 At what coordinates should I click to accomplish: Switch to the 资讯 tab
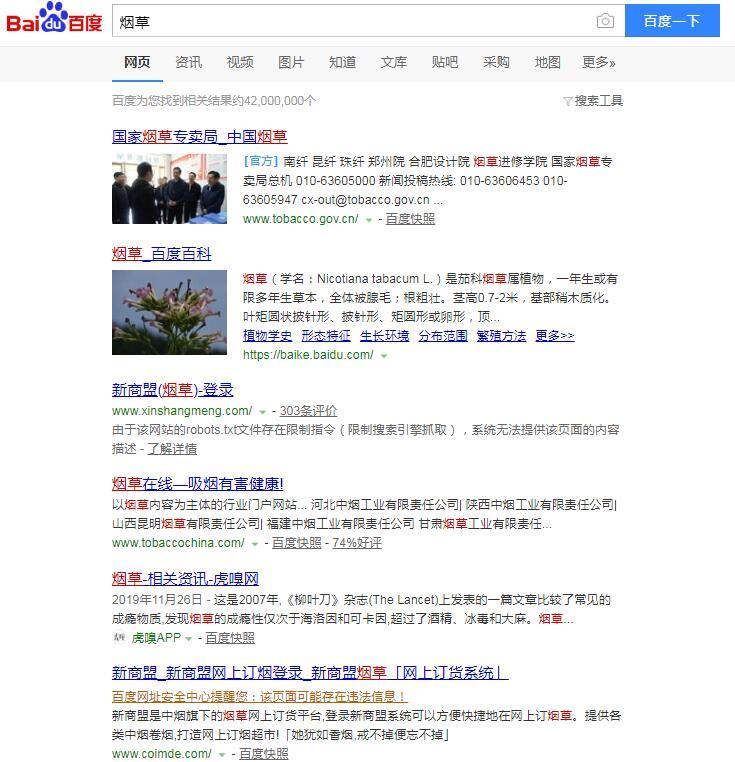(189, 62)
